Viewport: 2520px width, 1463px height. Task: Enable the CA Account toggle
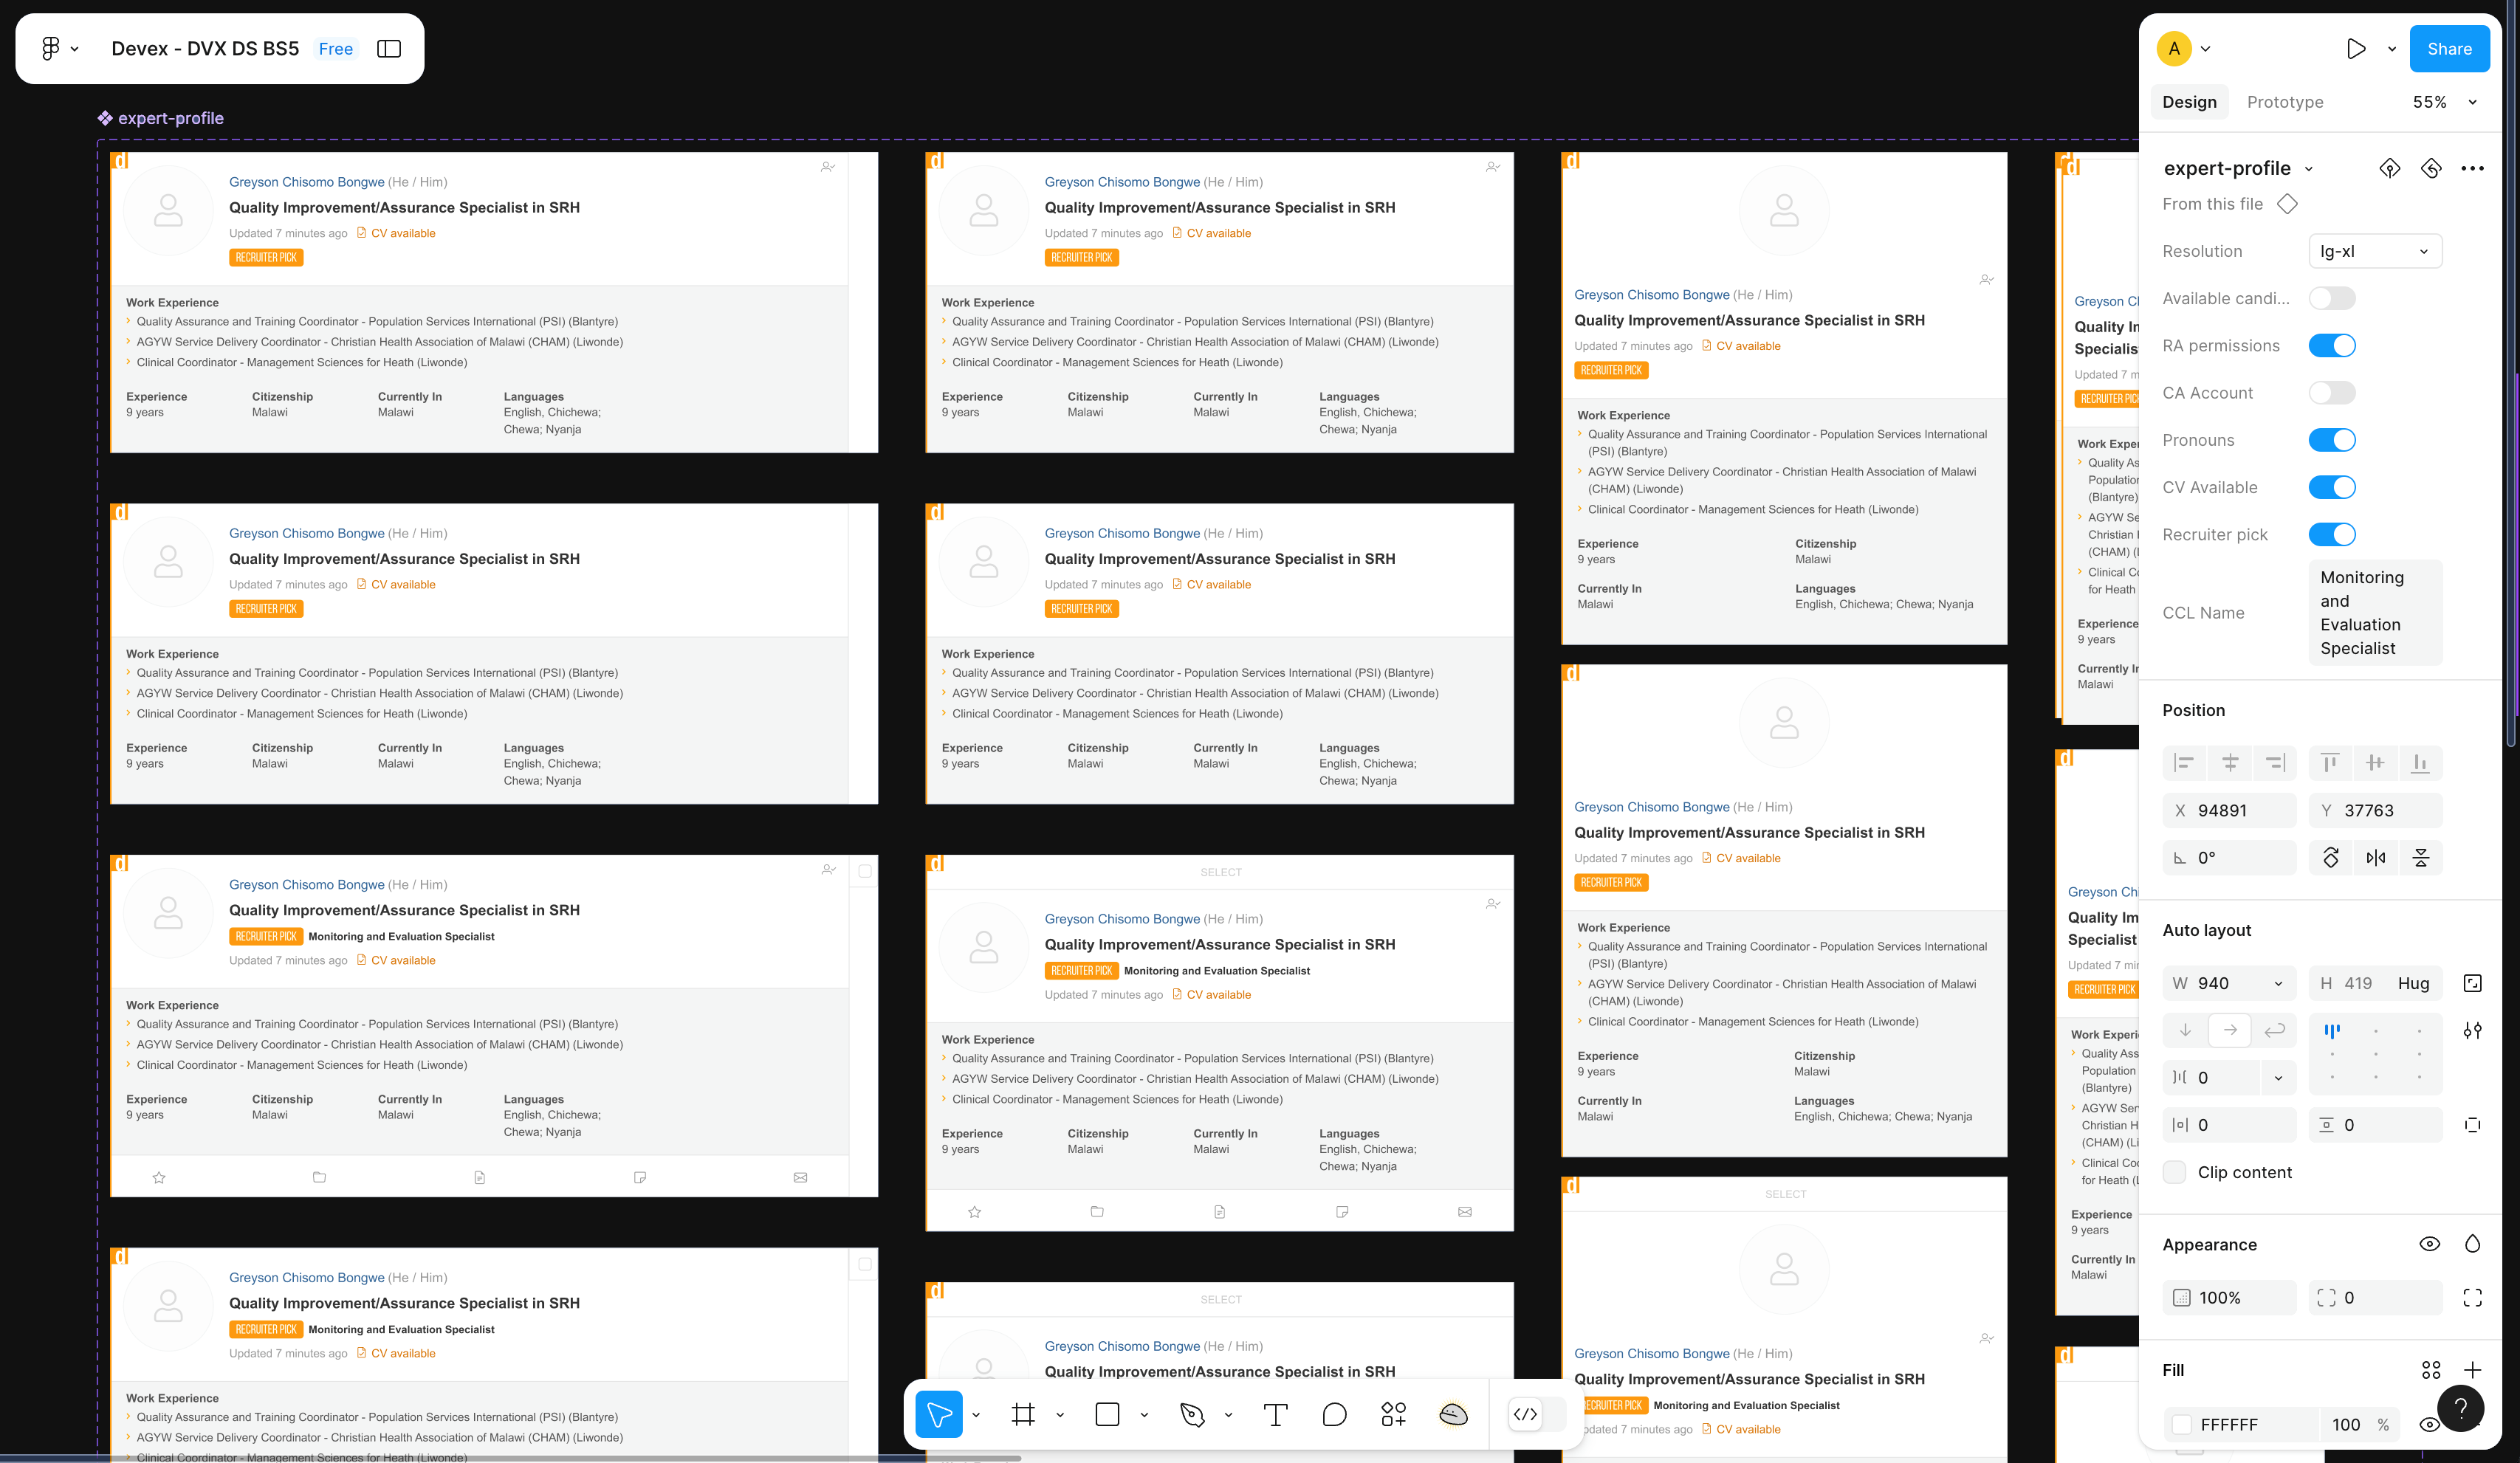pos(2331,392)
